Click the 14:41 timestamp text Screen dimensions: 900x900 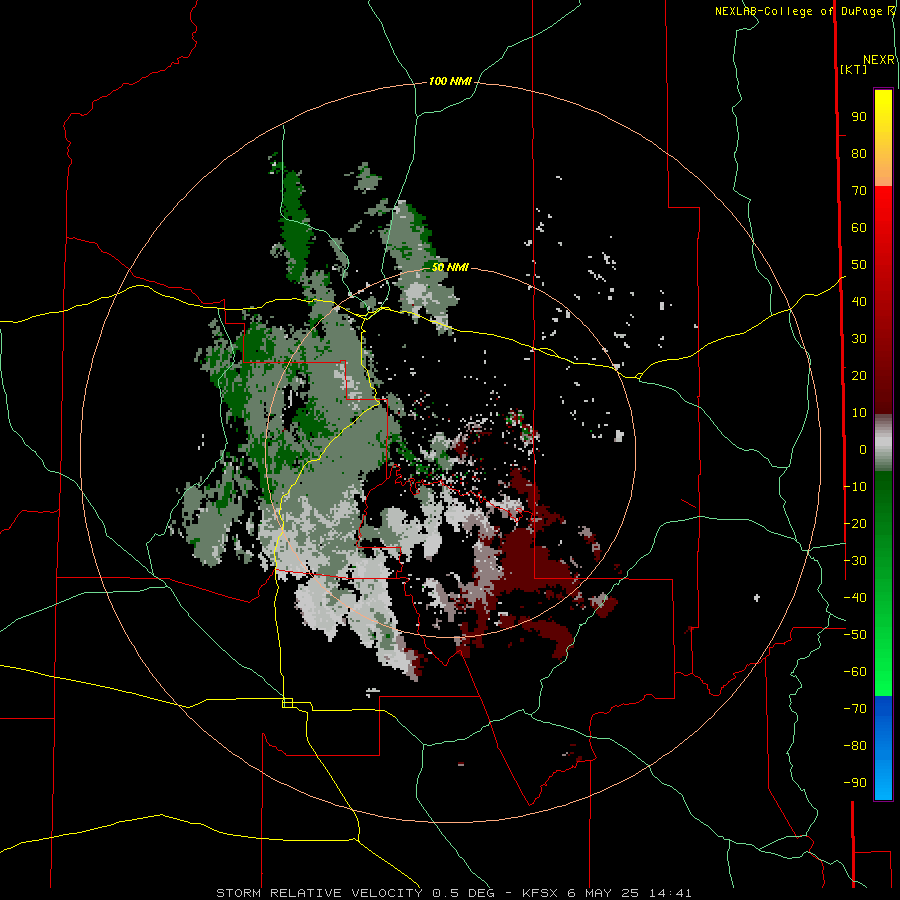[x=670, y=893]
